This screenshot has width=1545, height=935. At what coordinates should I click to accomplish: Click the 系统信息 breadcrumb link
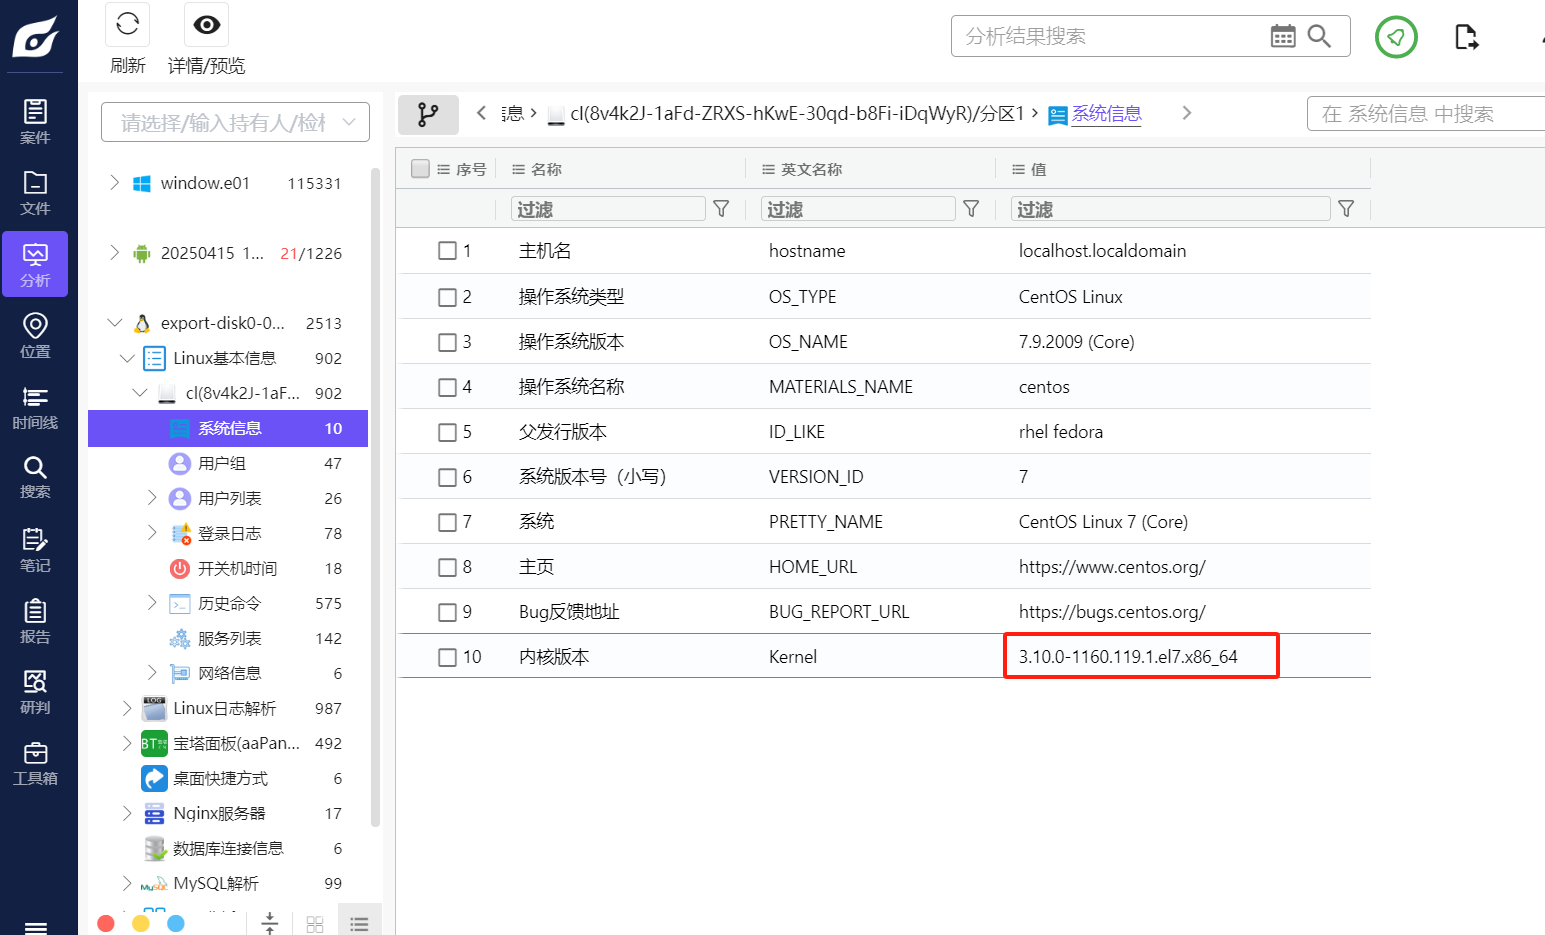[x=1106, y=114]
